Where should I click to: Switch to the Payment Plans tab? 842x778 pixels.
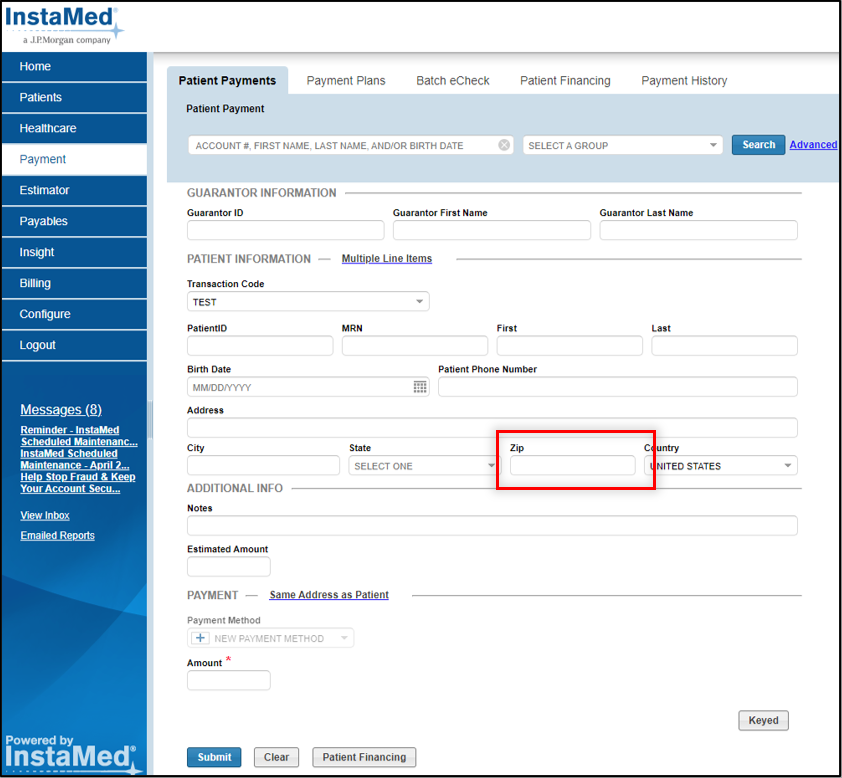point(346,80)
